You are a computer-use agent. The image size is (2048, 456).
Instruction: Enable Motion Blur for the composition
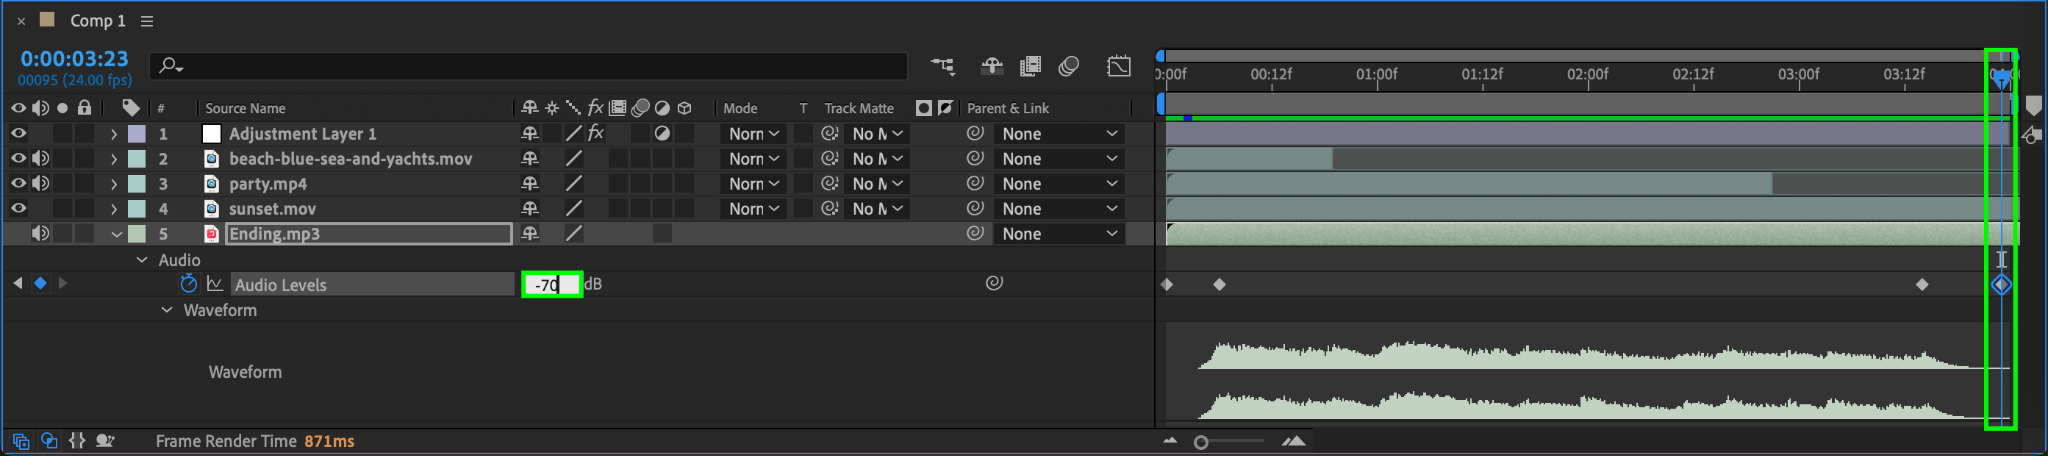(x=1069, y=66)
